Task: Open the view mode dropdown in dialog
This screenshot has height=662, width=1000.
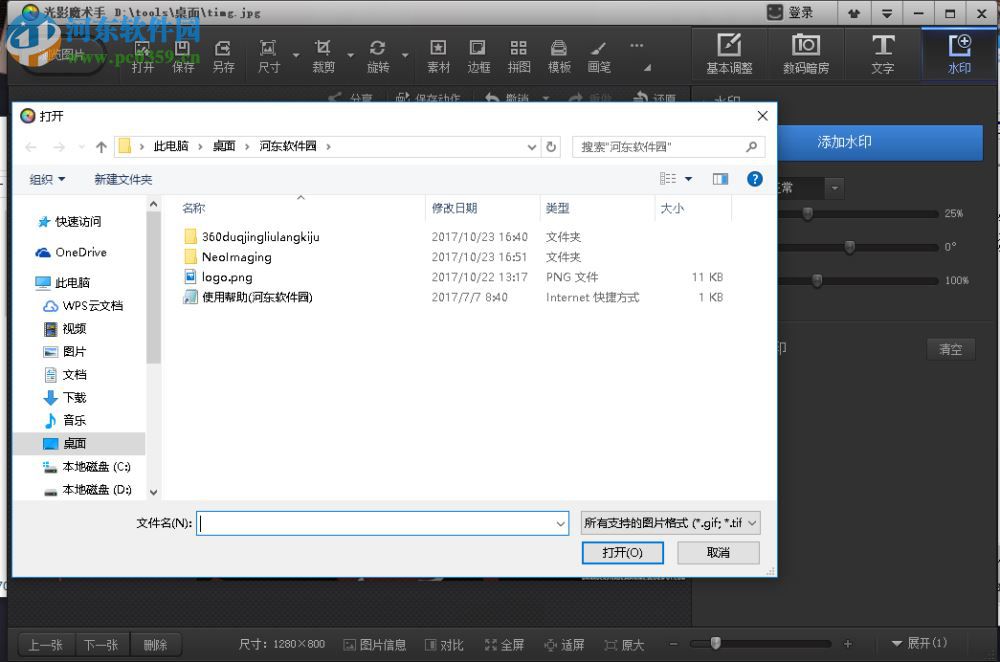Action: coord(675,179)
